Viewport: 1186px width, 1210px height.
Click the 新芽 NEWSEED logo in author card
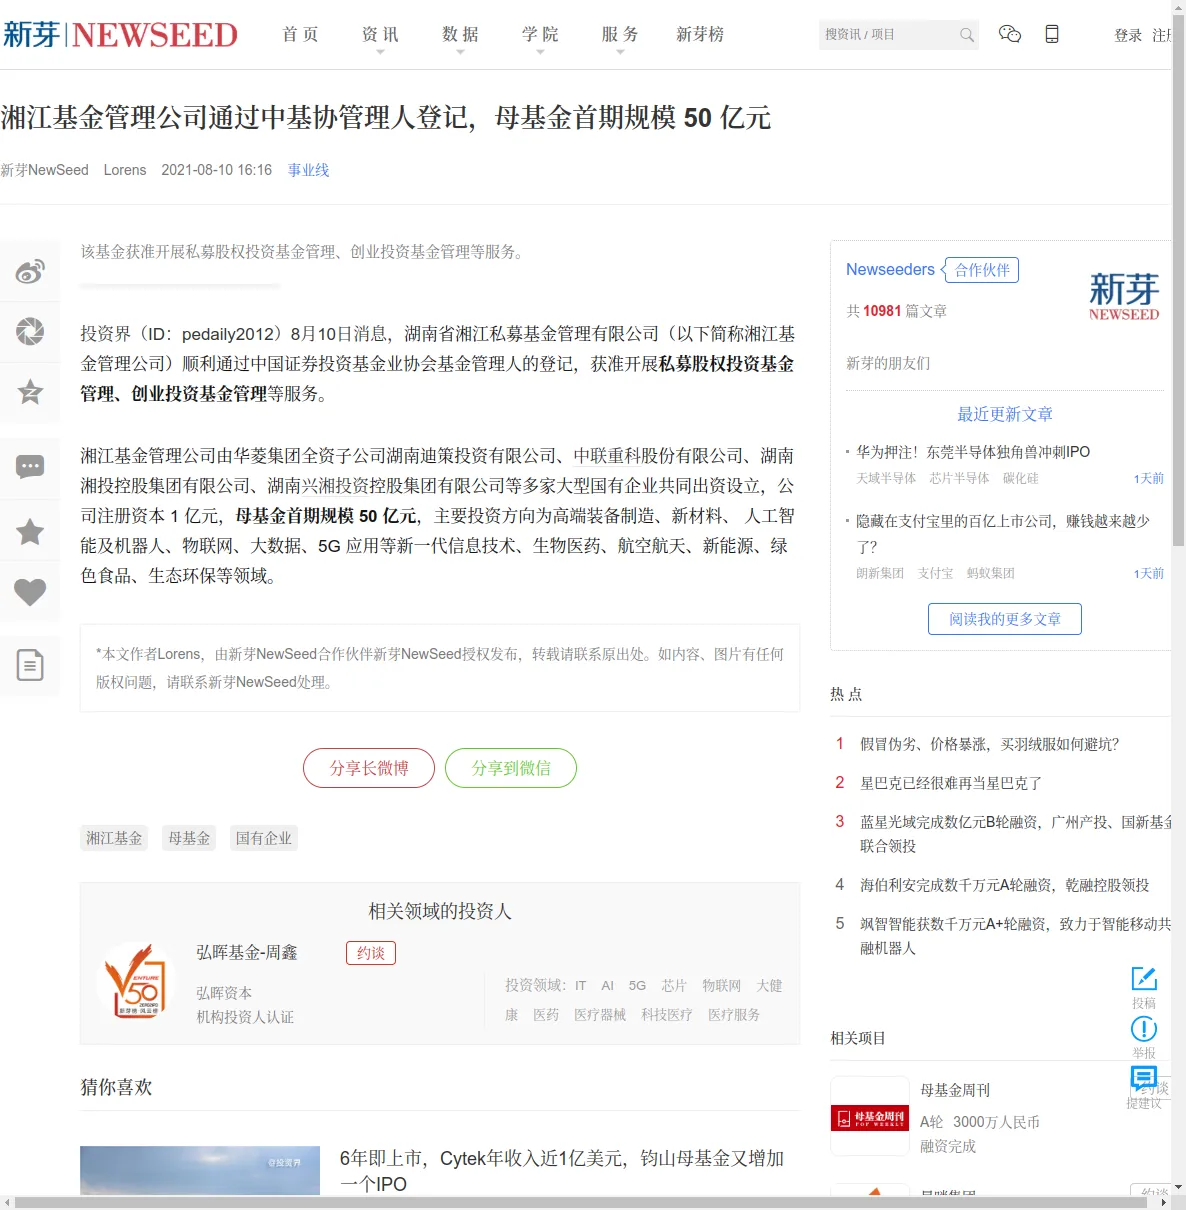tap(1124, 295)
